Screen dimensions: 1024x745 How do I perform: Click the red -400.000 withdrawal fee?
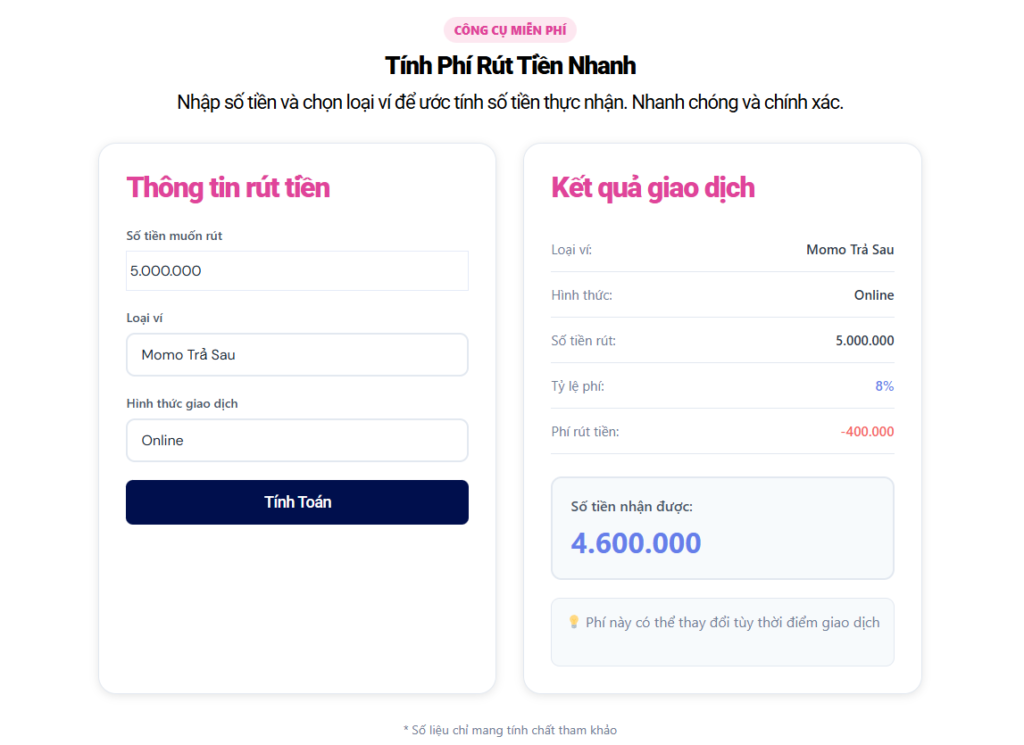pyautogui.click(x=867, y=432)
